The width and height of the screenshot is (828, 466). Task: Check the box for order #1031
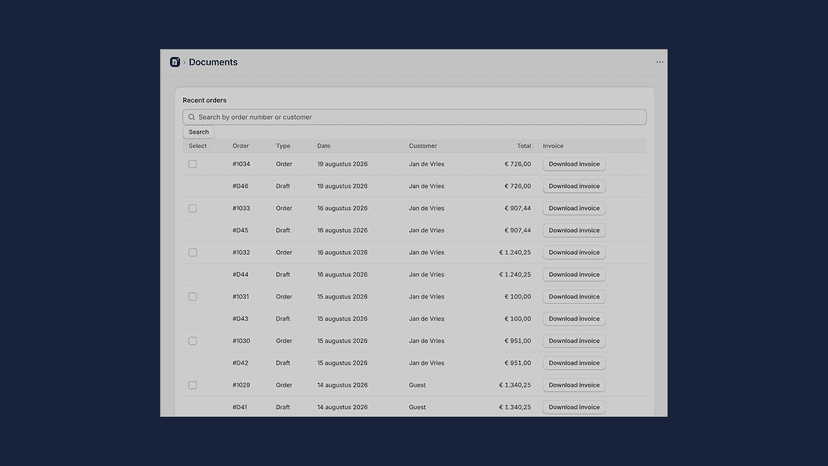193,297
